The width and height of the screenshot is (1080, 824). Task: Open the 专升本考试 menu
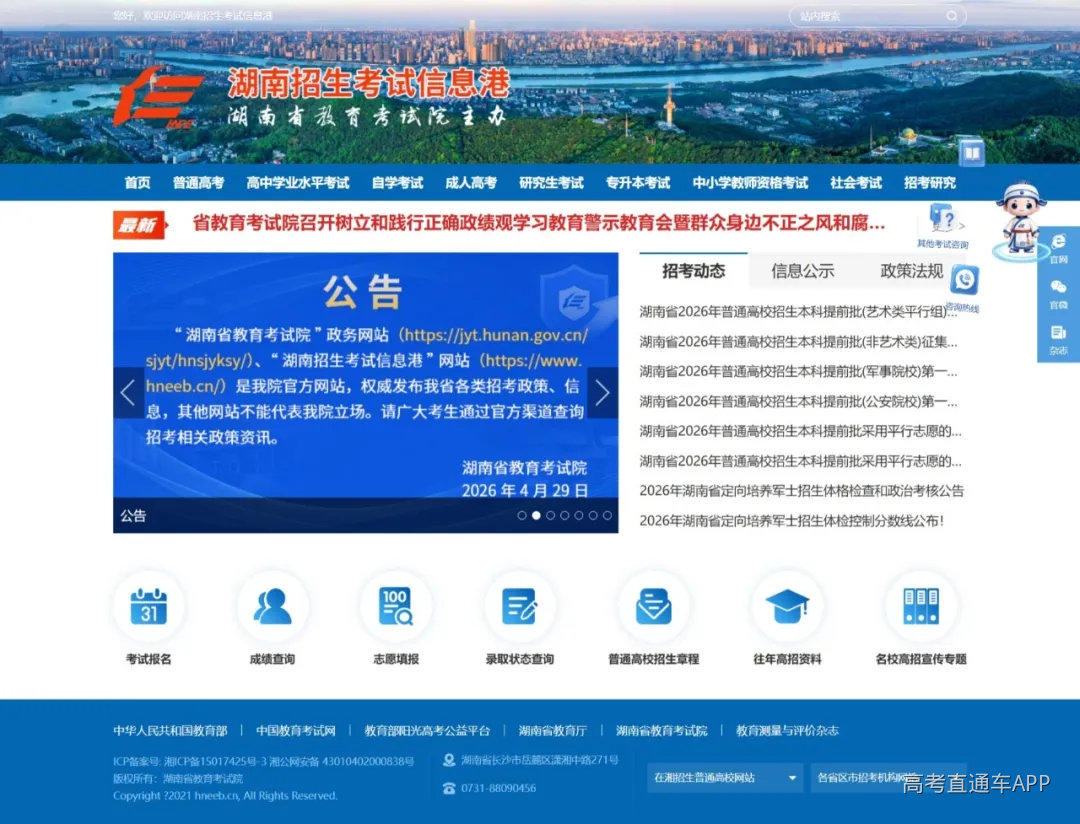(638, 183)
